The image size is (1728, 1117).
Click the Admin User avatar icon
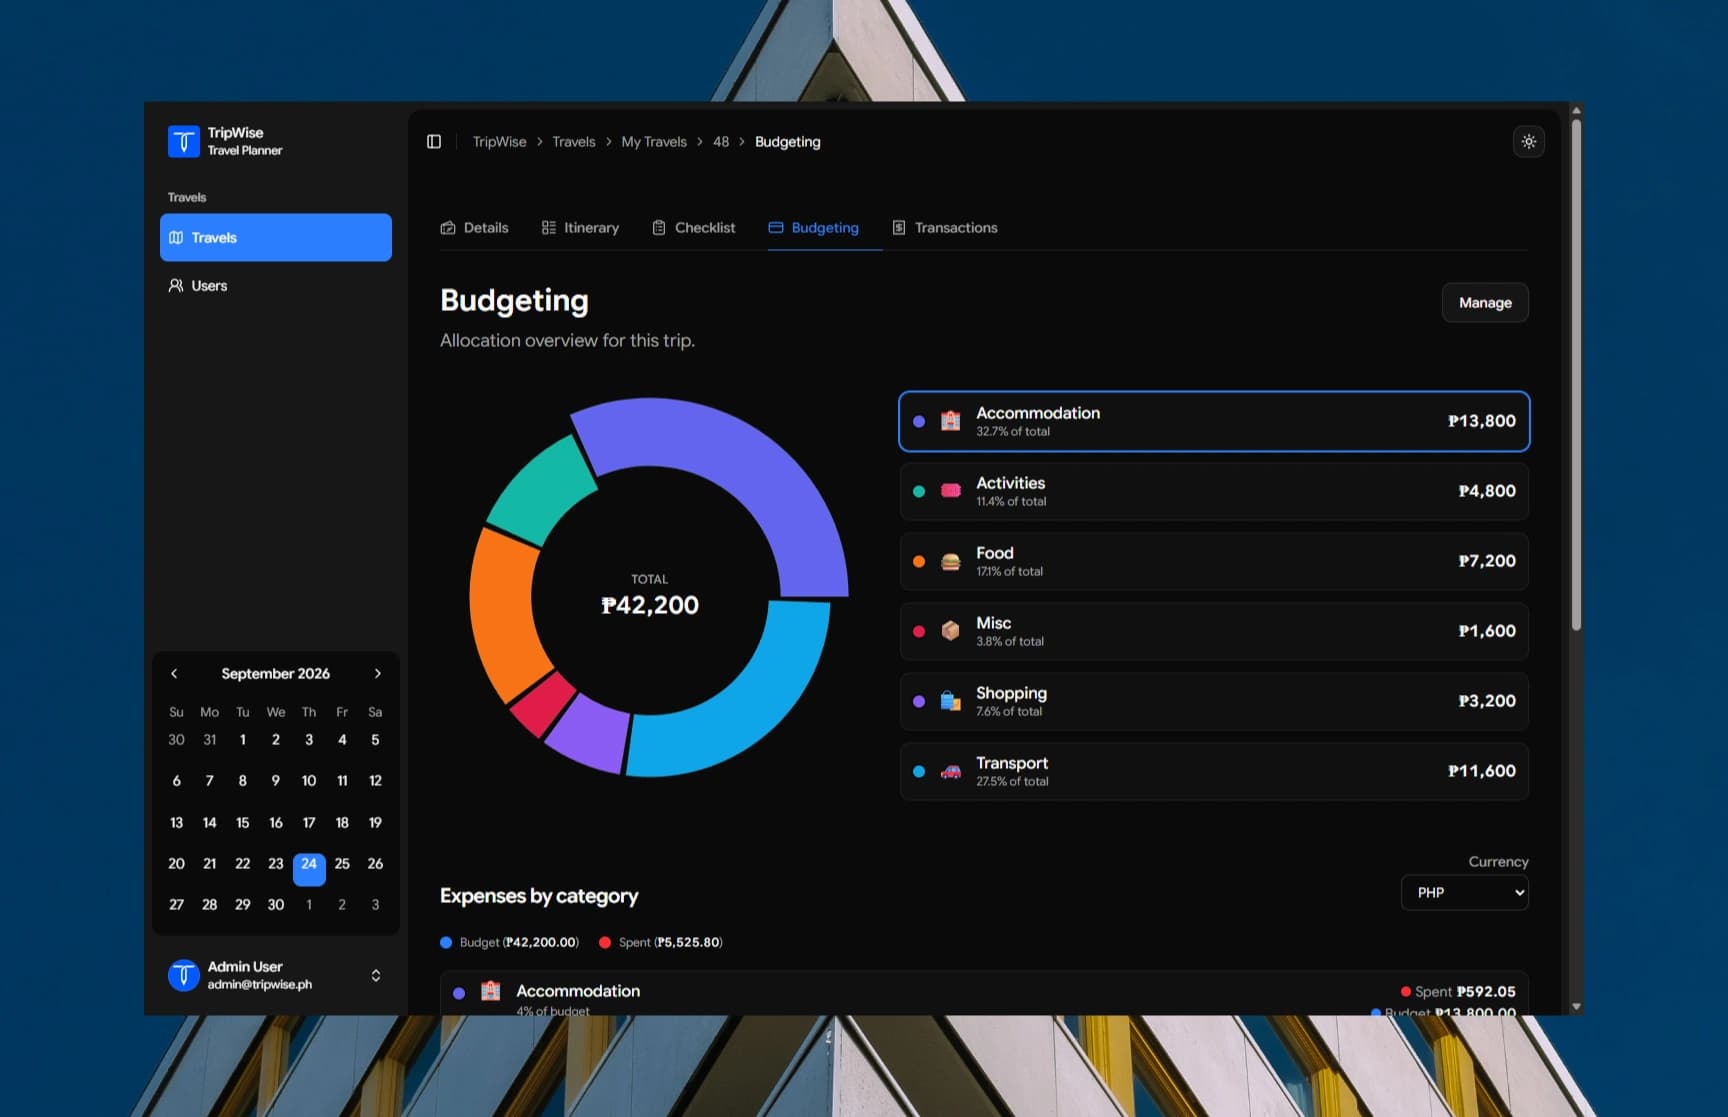(183, 975)
